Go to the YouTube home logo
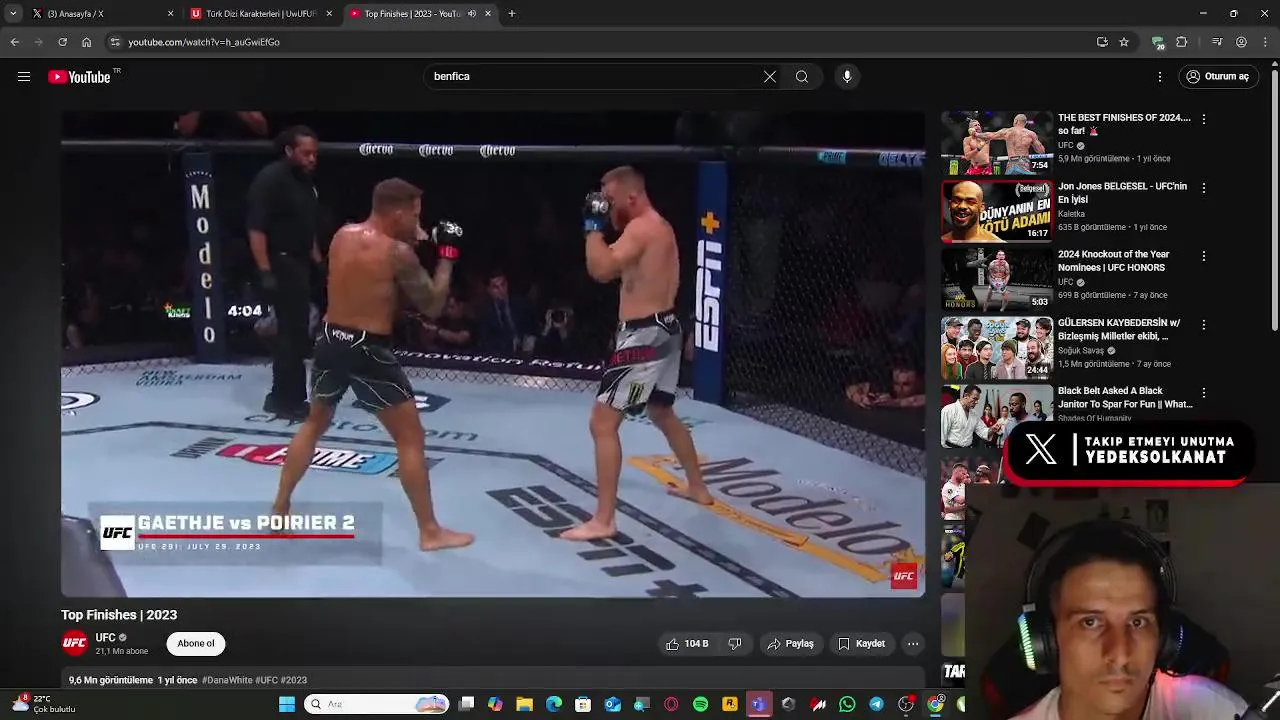 pyautogui.click(x=80, y=77)
